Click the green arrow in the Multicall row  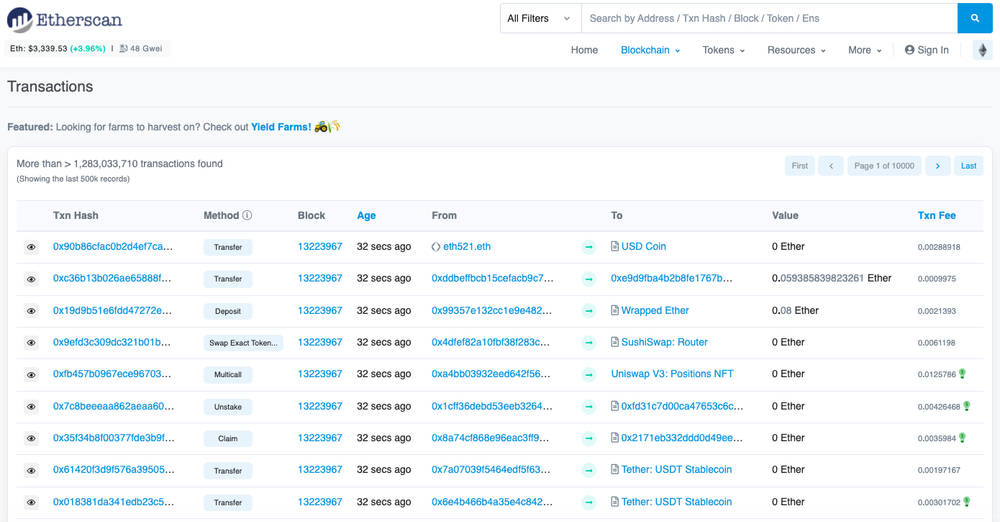(589, 375)
